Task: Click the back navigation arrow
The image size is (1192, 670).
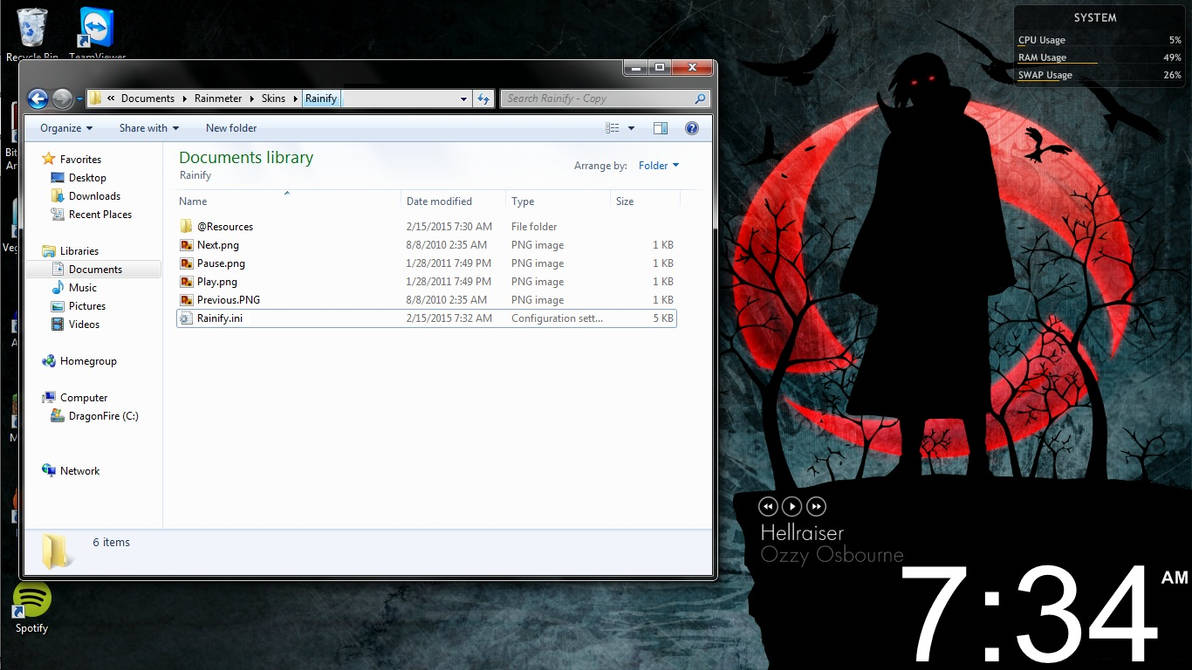Action: (x=37, y=98)
